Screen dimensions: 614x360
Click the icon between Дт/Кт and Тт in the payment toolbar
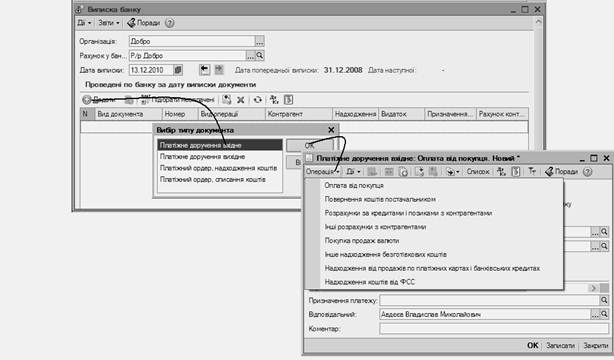coord(516,171)
